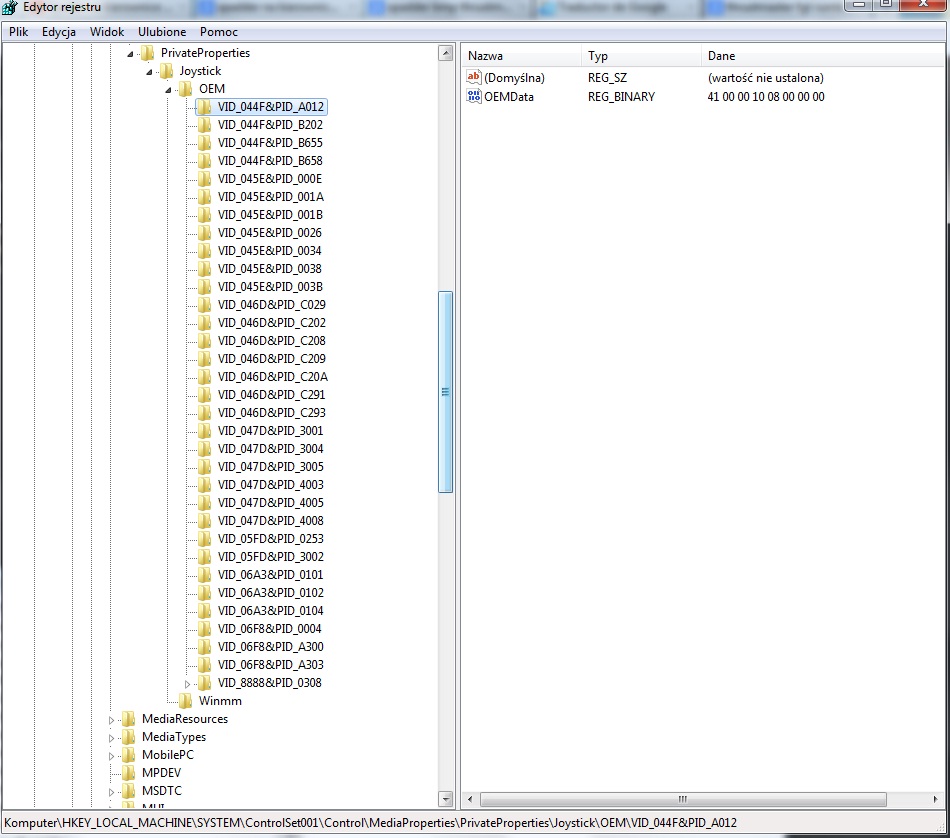Click the OEM folder icon
The height and width of the screenshot is (838, 950).
coord(185,89)
